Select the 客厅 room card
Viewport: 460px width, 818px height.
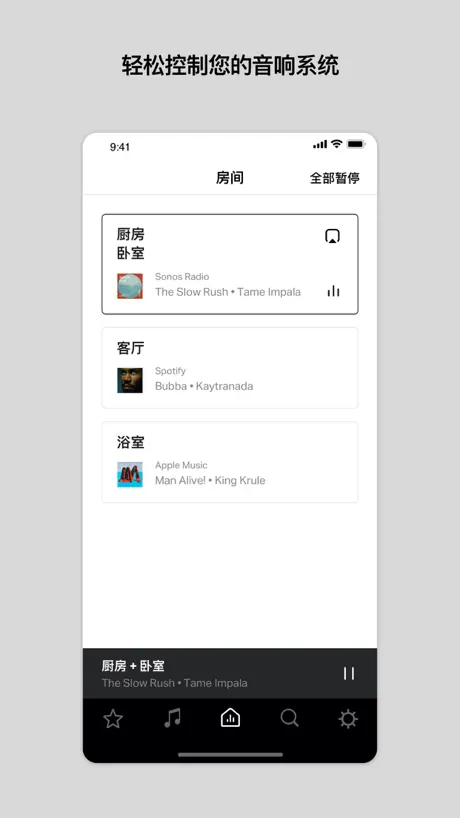[230, 368]
